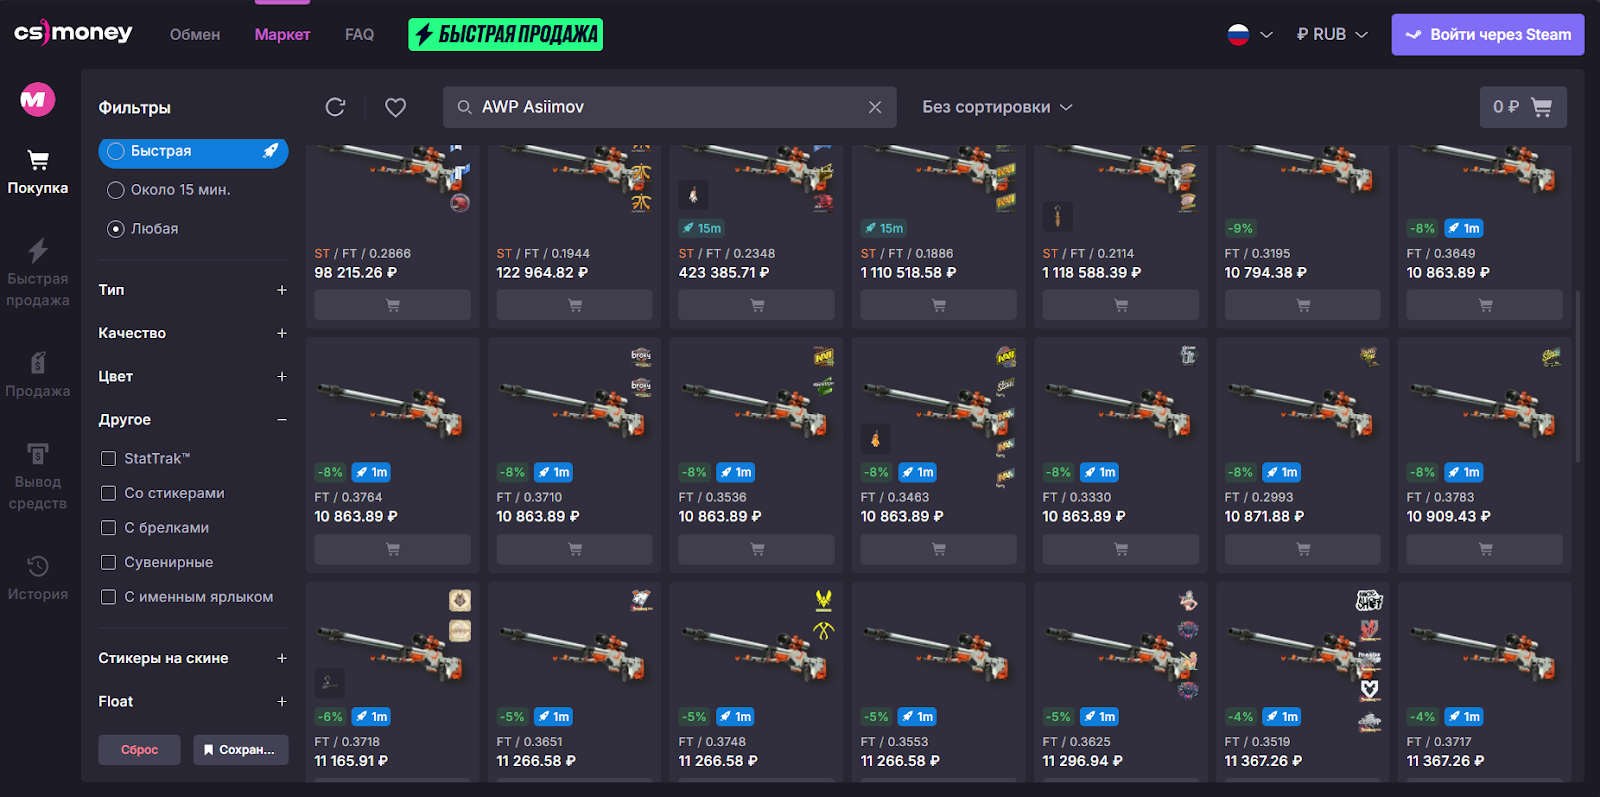Open the Покупка sidebar section
Image resolution: width=1600 pixels, height=797 pixels.
(x=38, y=172)
